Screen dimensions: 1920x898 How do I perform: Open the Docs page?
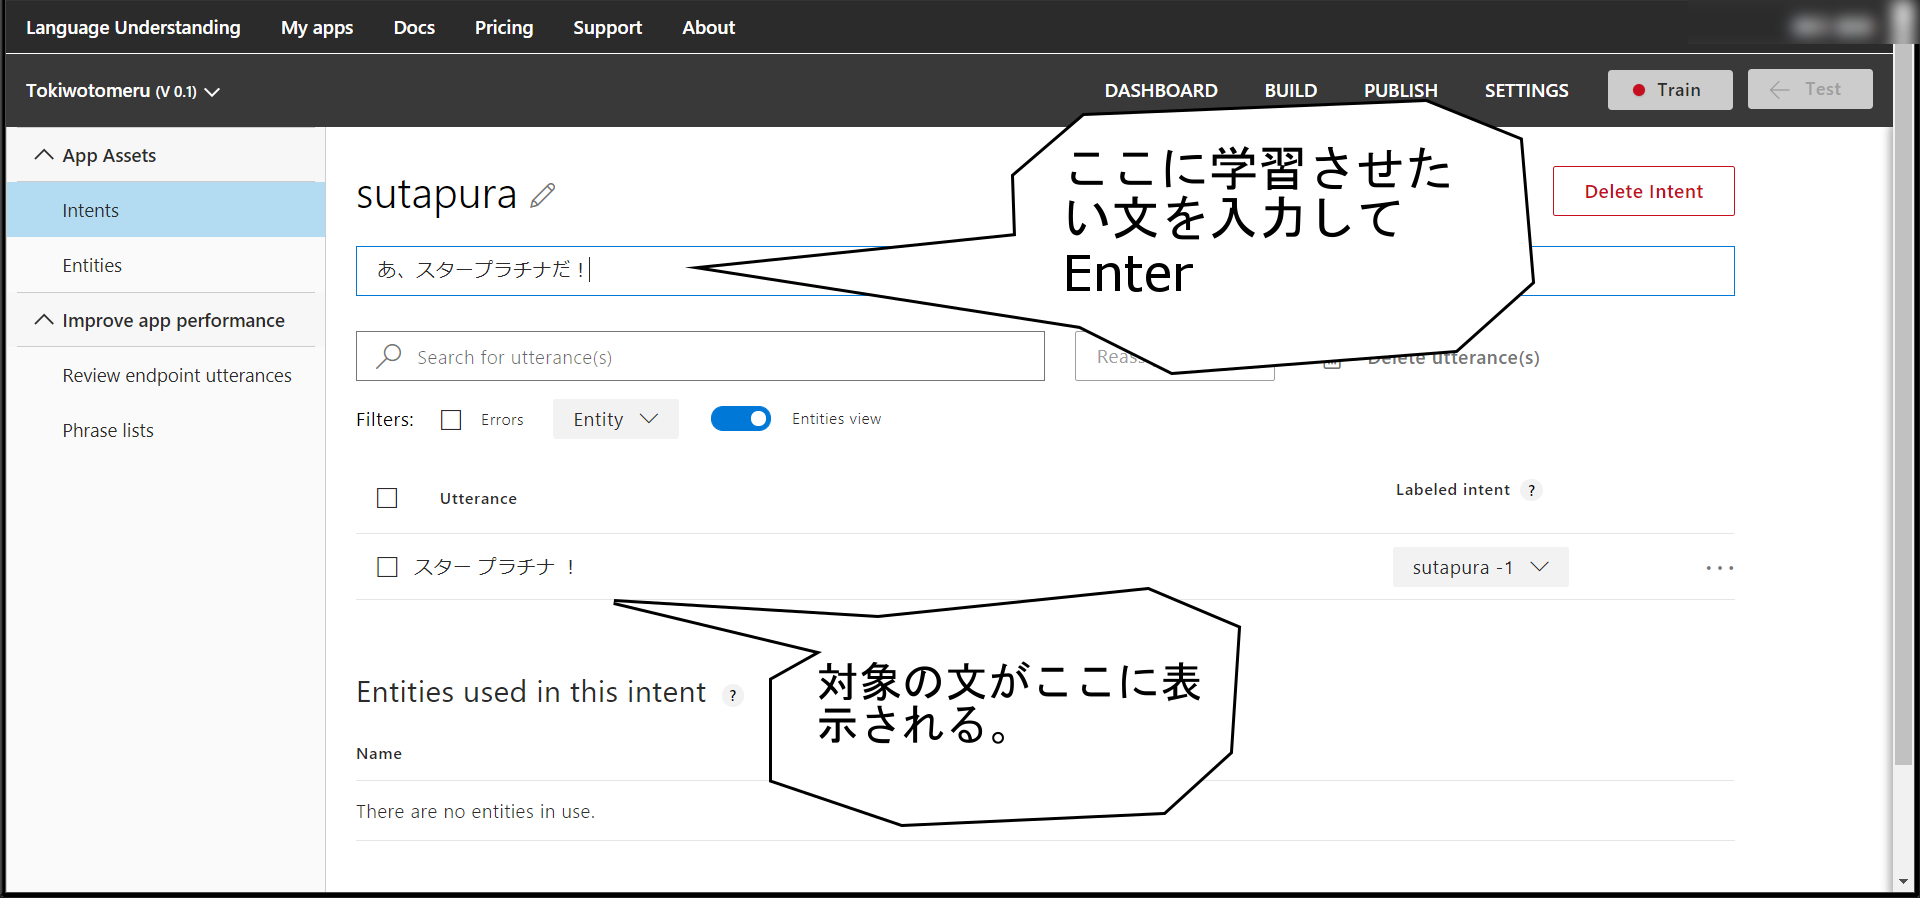tap(414, 27)
